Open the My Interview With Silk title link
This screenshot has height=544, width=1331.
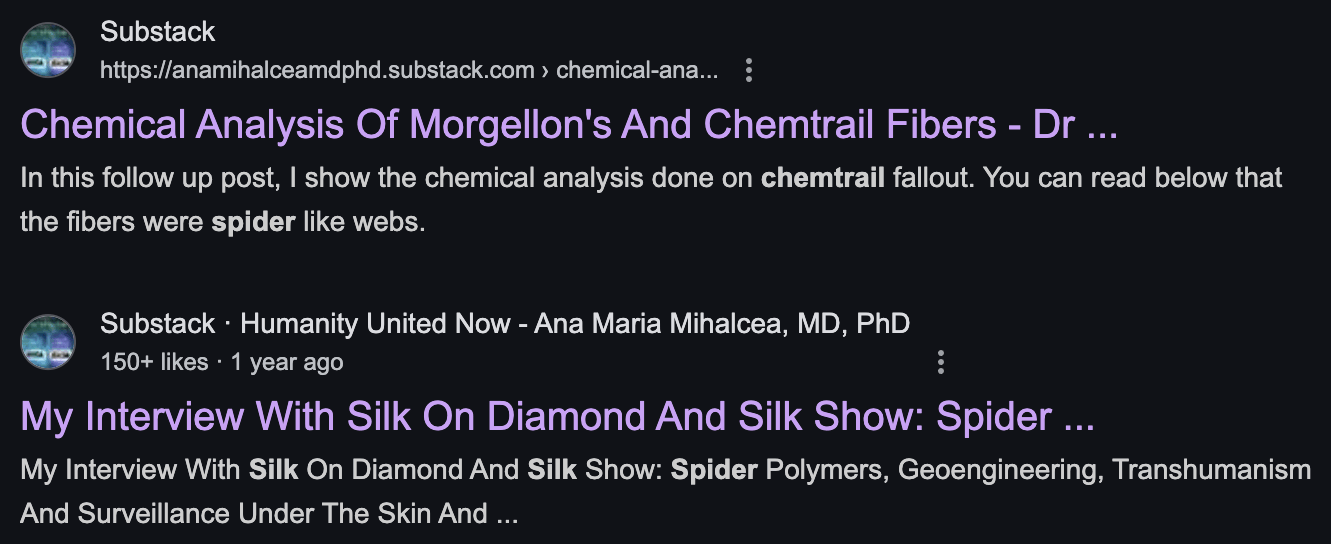coord(557,416)
